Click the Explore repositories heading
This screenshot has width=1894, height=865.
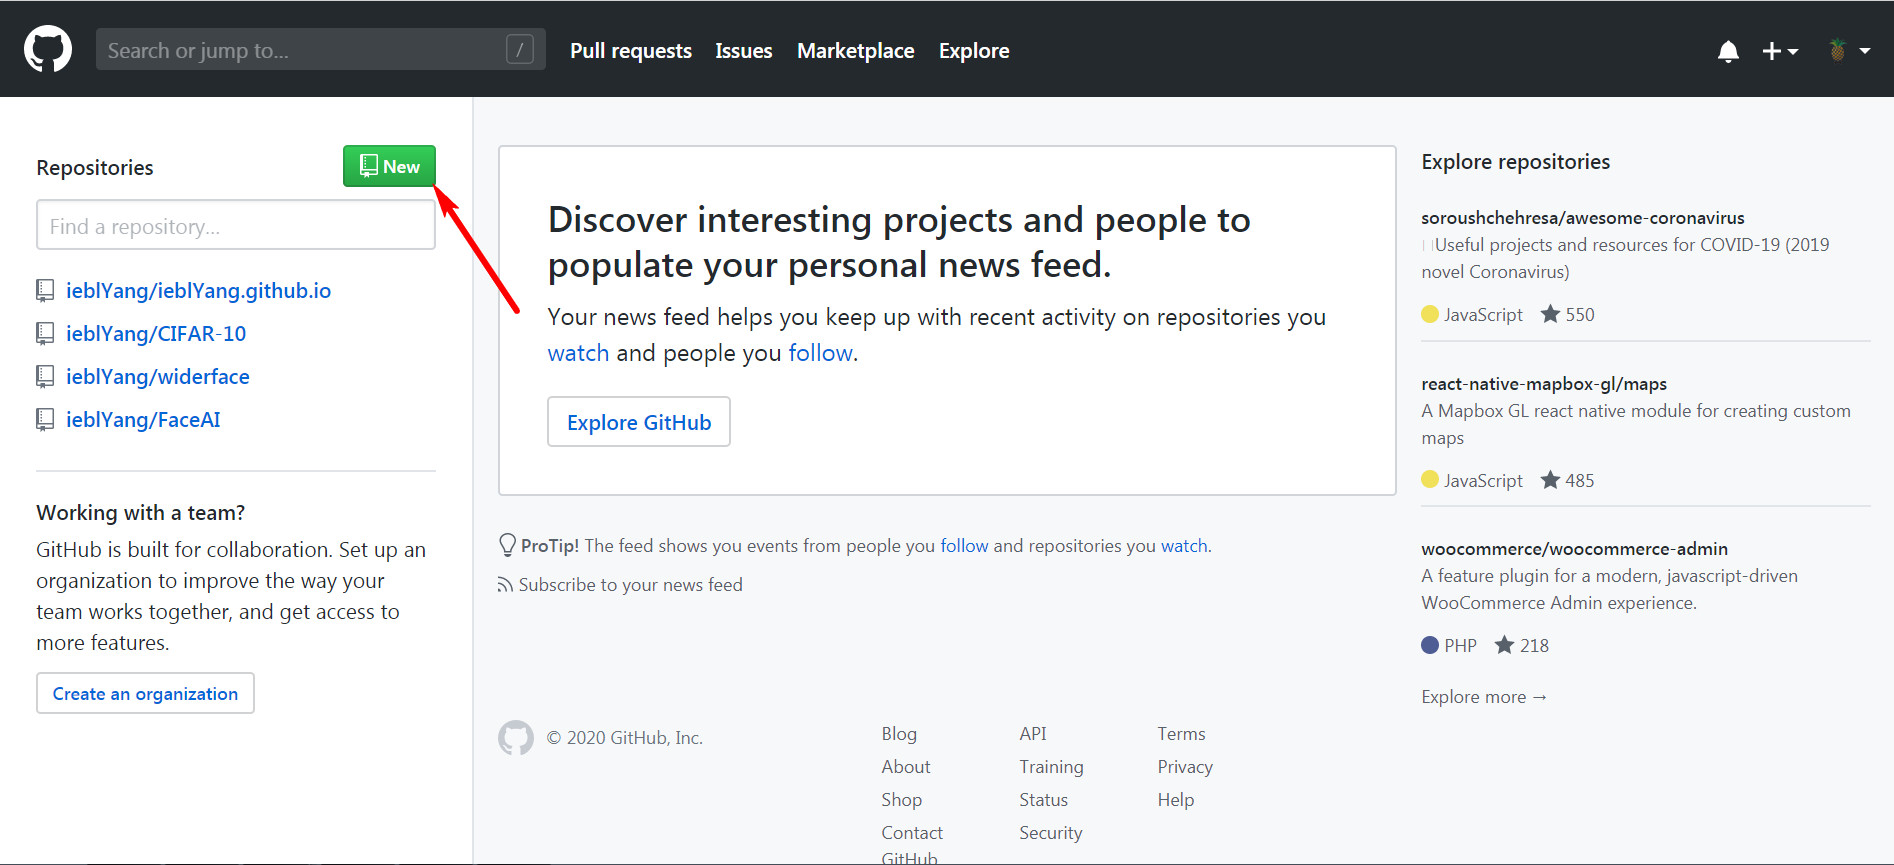(1516, 162)
